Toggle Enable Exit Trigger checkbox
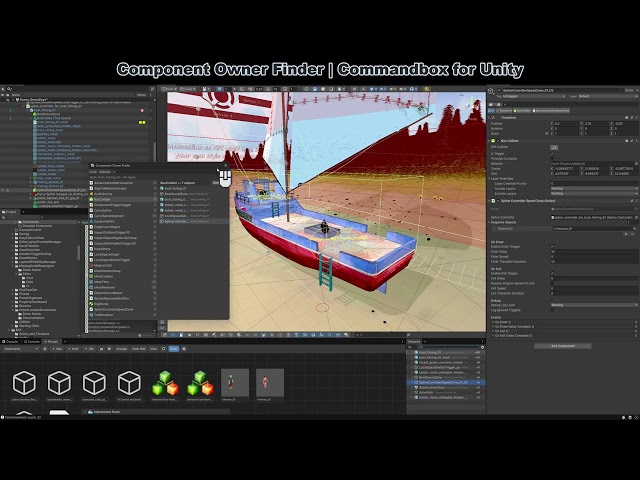Viewport: 640px width, 480px height. (x=553, y=273)
